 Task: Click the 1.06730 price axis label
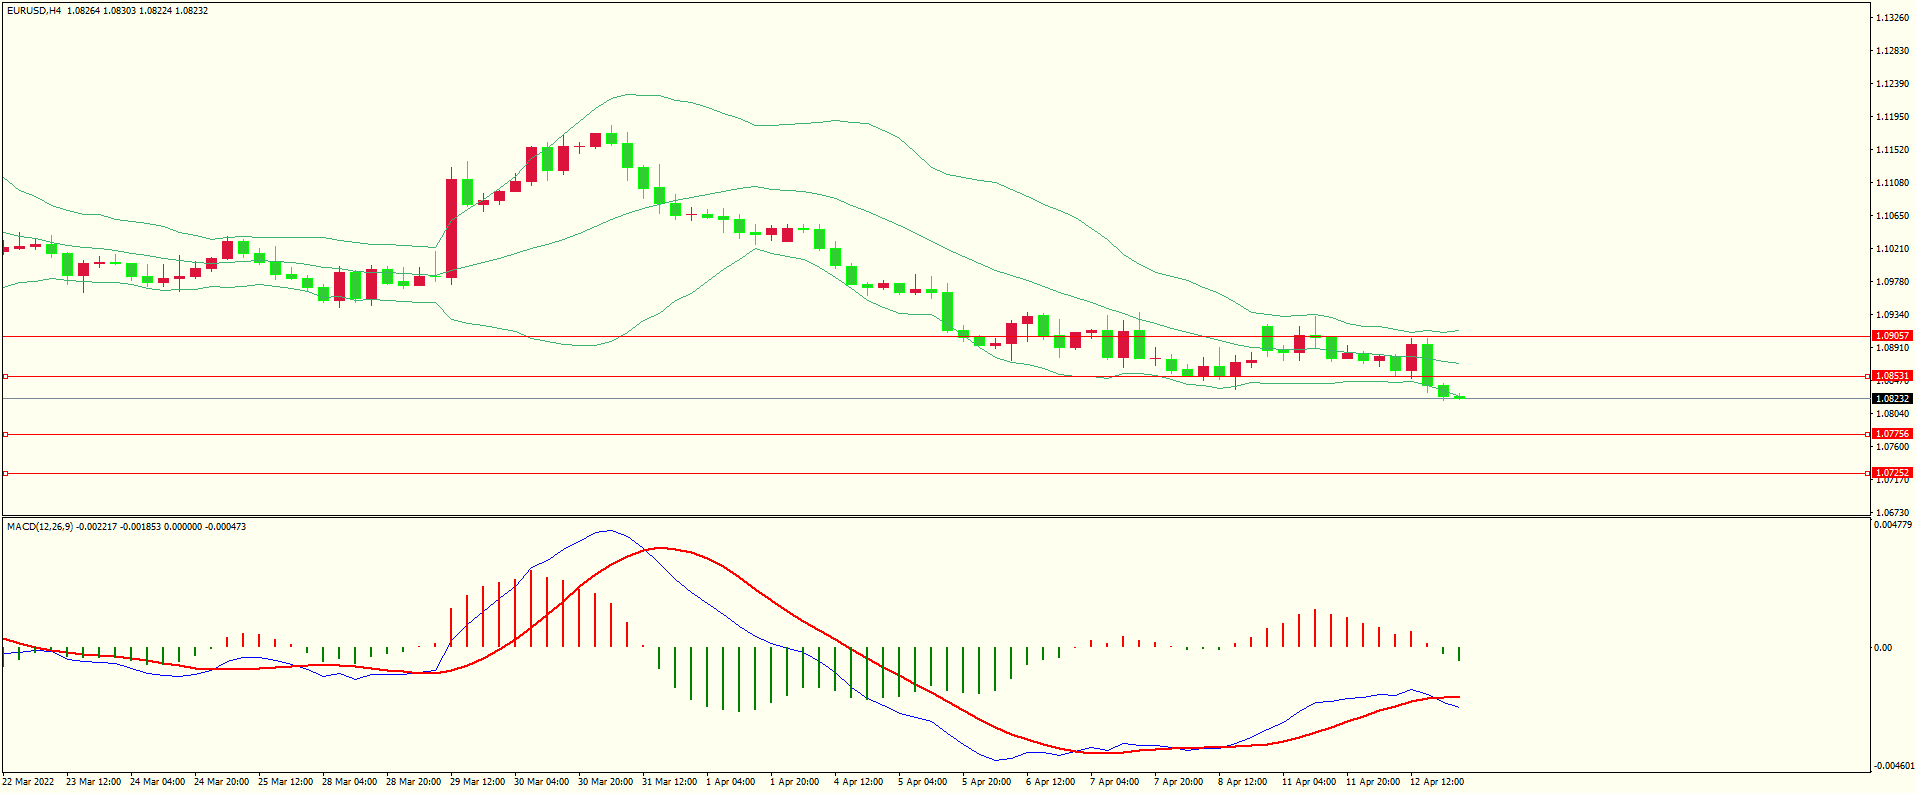1893,513
